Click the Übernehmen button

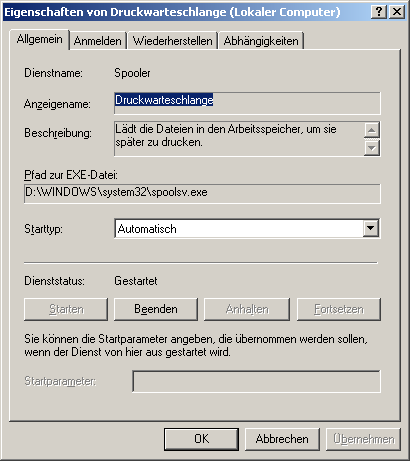click(x=363, y=439)
